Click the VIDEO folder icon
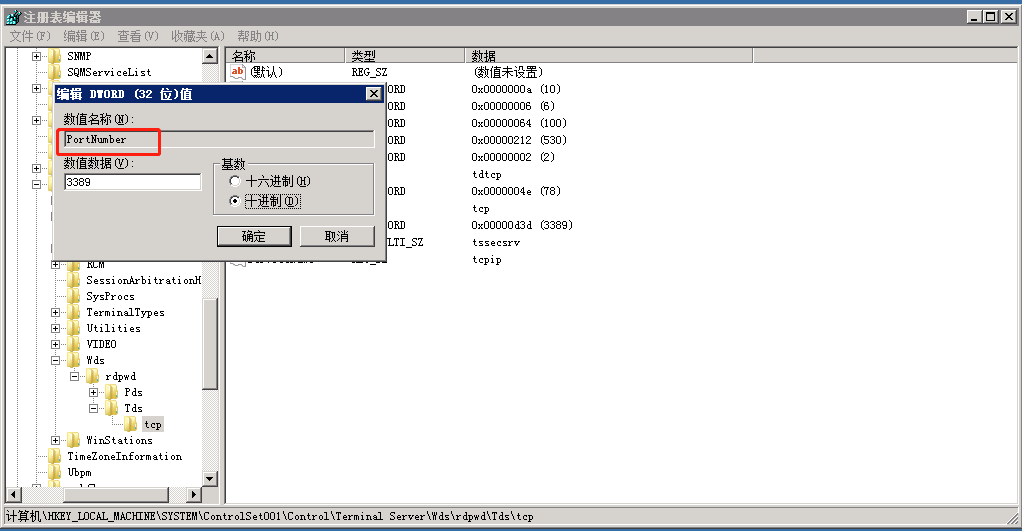 pyautogui.click(x=74, y=344)
